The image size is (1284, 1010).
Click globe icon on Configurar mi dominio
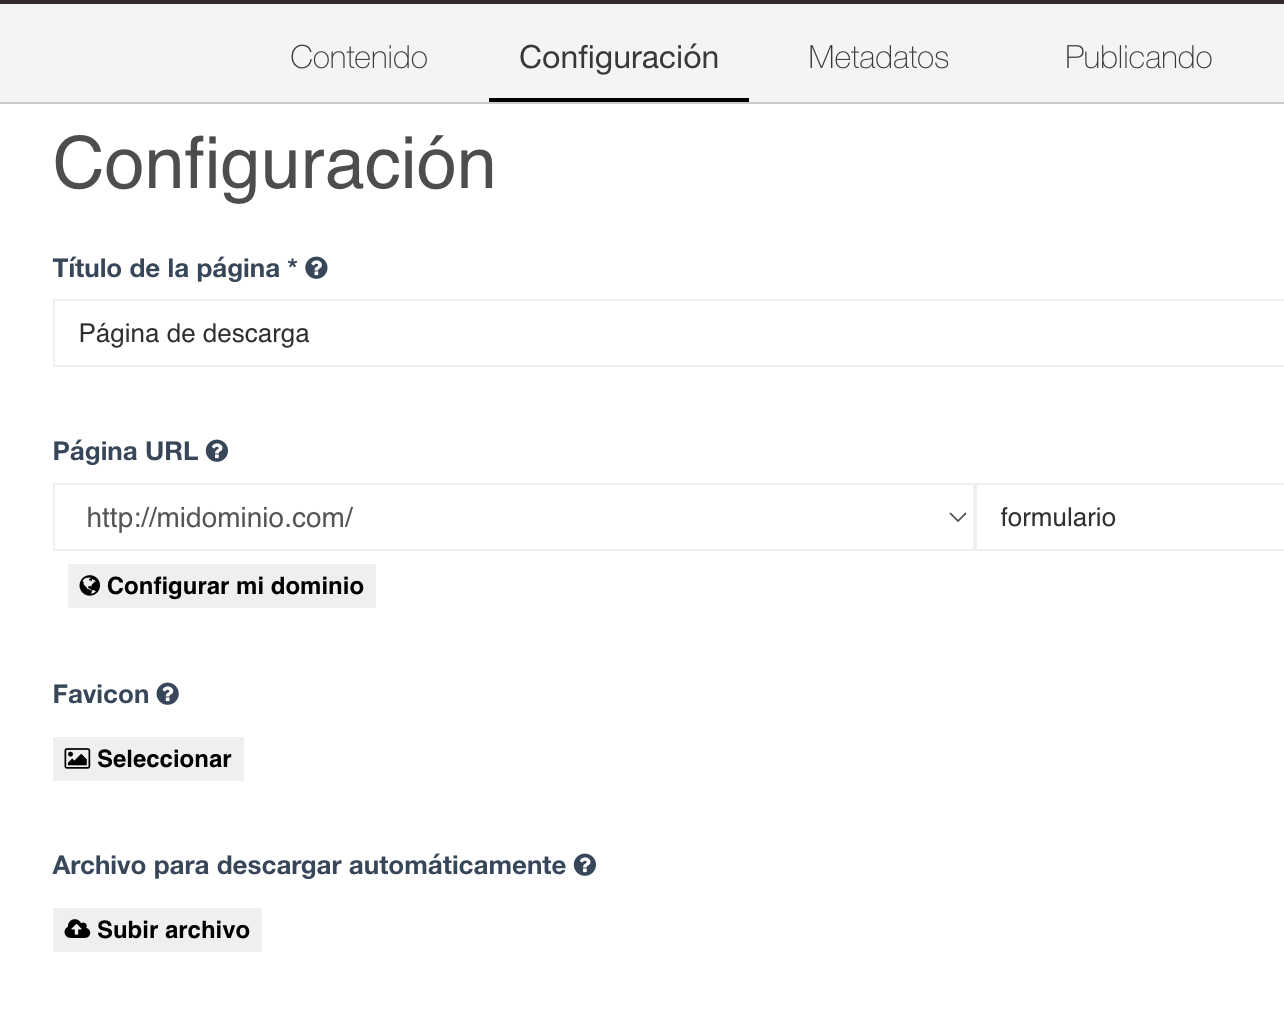click(x=89, y=586)
